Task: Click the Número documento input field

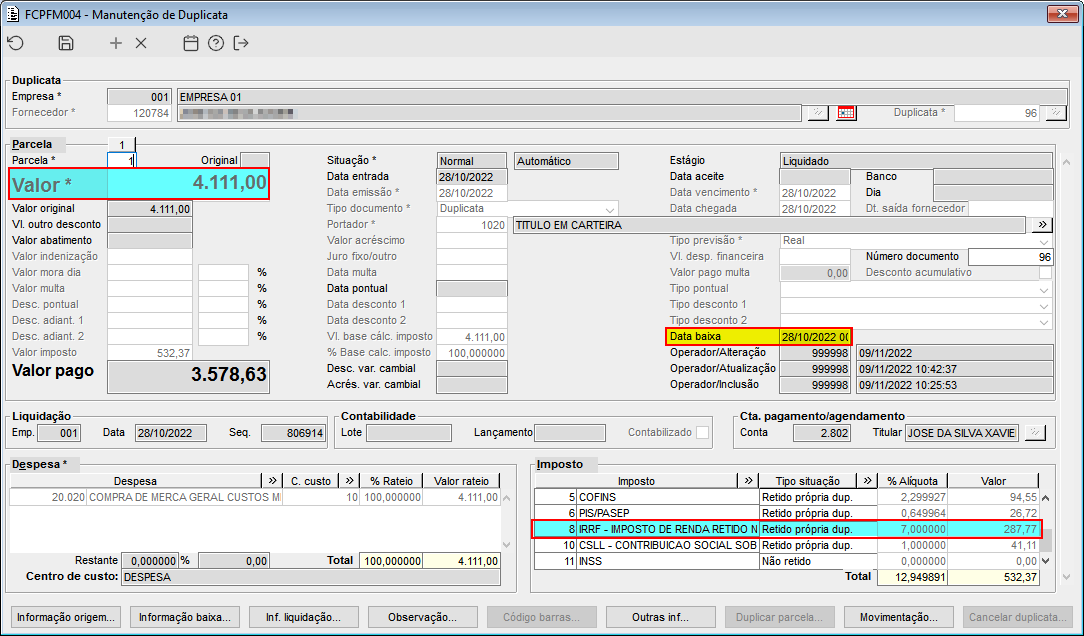Action: click(x=1010, y=257)
